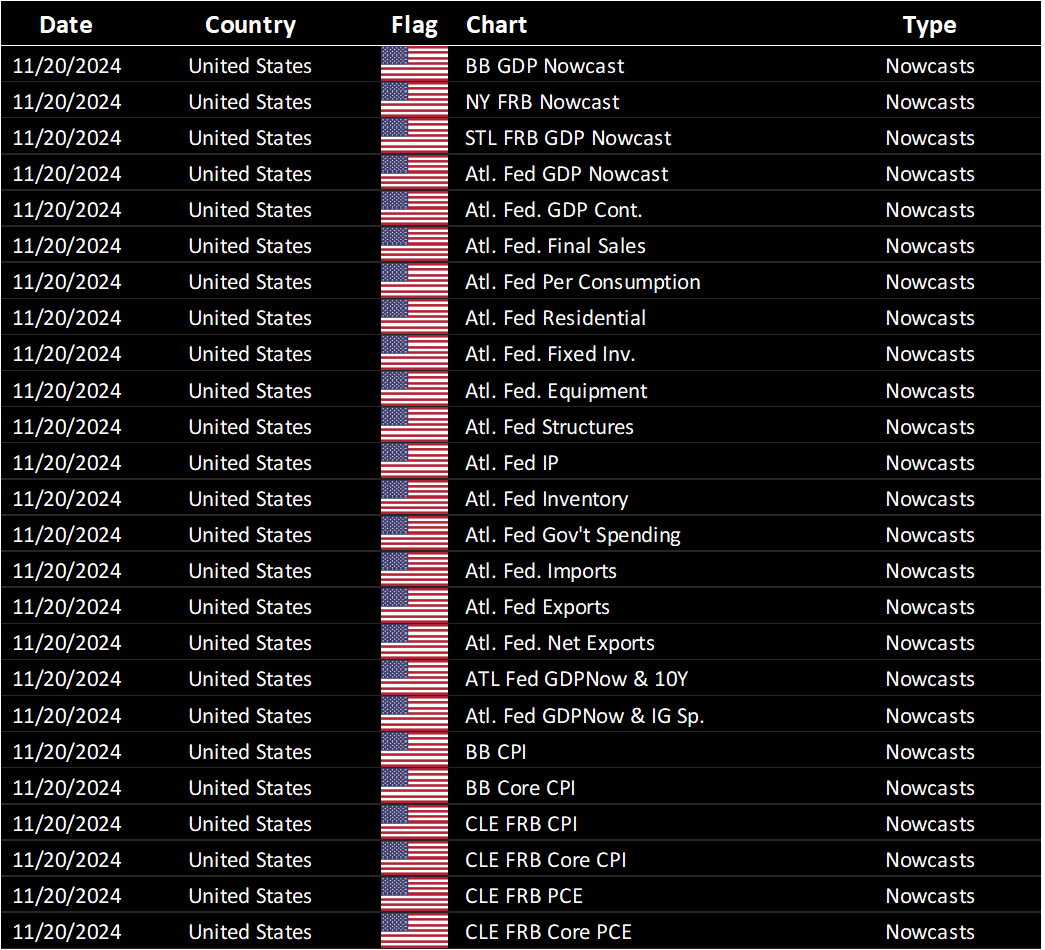Select the CLE FRB Core CPI cell
This screenshot has width=1045, height=950.
[546, 859]
